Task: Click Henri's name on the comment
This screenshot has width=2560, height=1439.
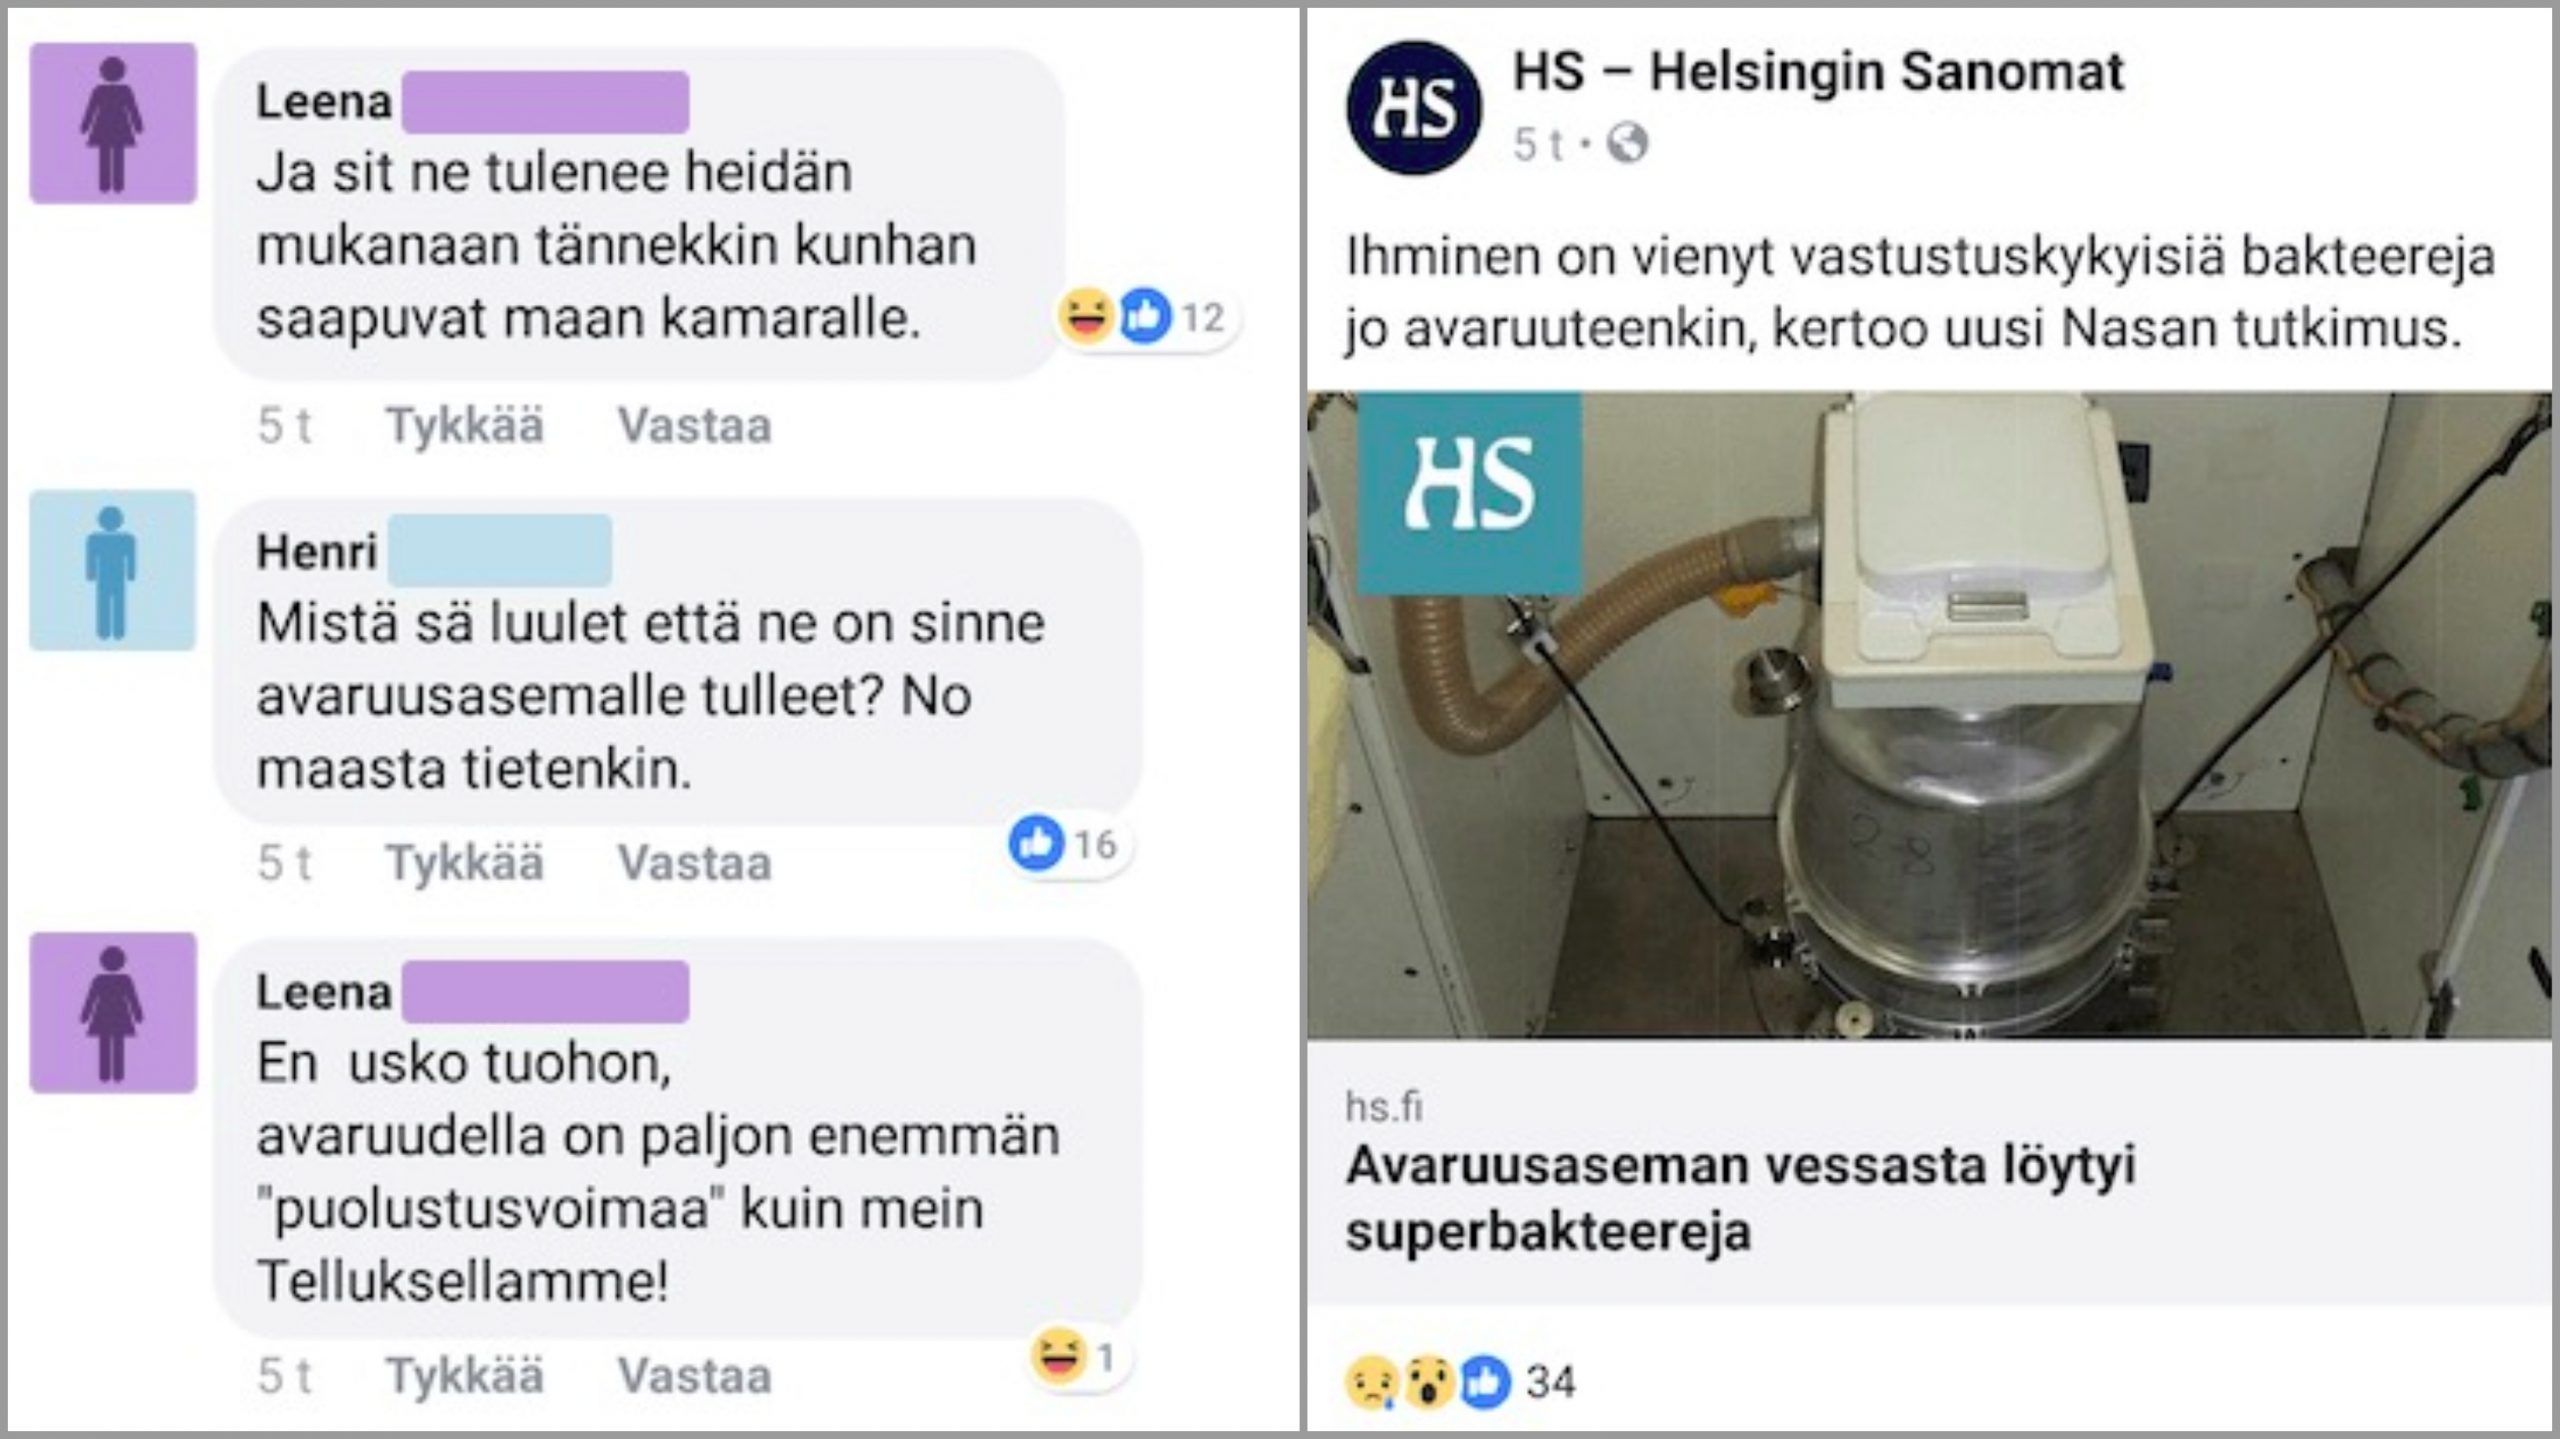Action: [x=316, y=550]
